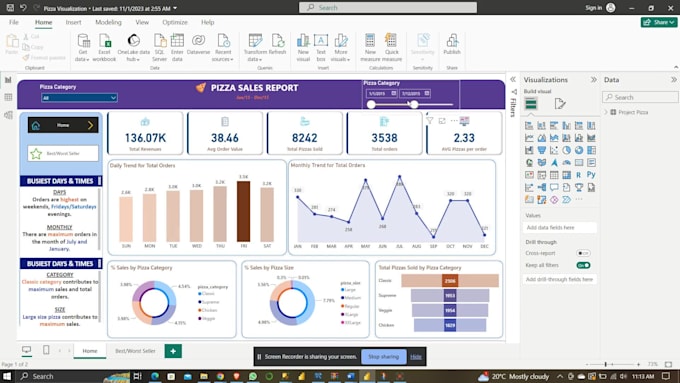Add a Scatter chart visual
The image size is (680, 383).
coord(554,151)
